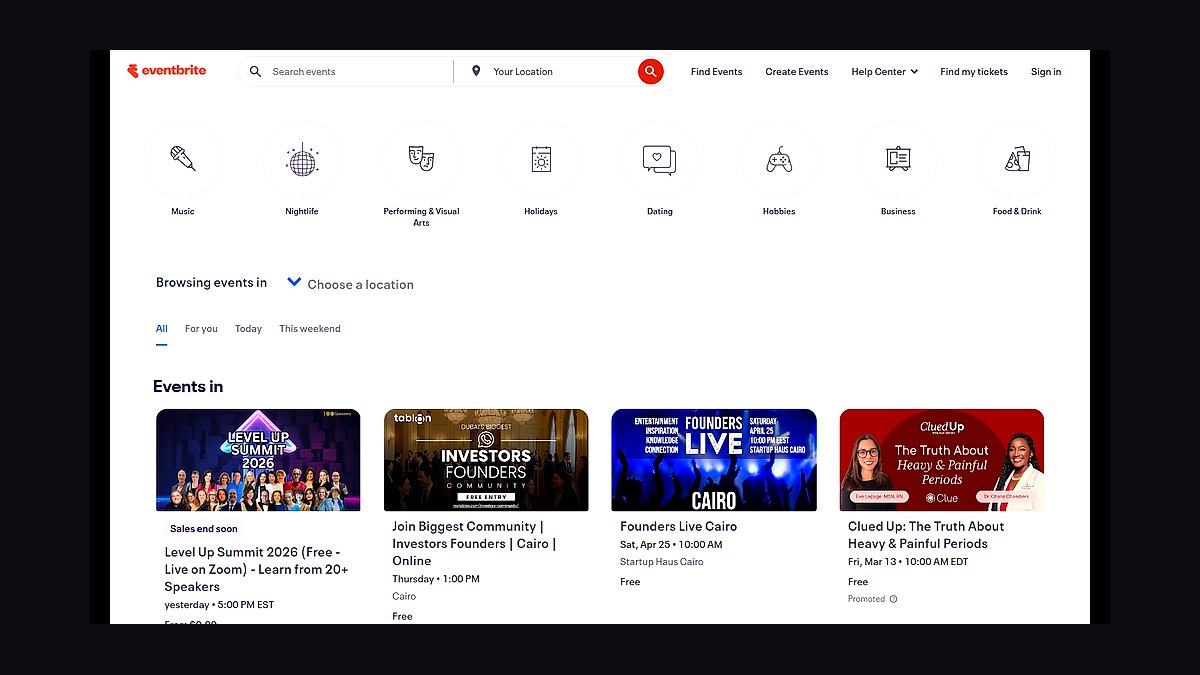Click the Find my tickets link

[x=974, y=72]
